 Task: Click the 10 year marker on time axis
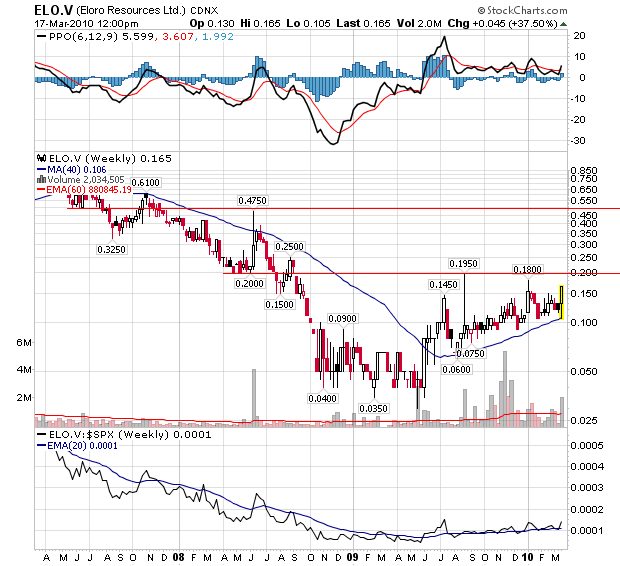pos(527,557)
